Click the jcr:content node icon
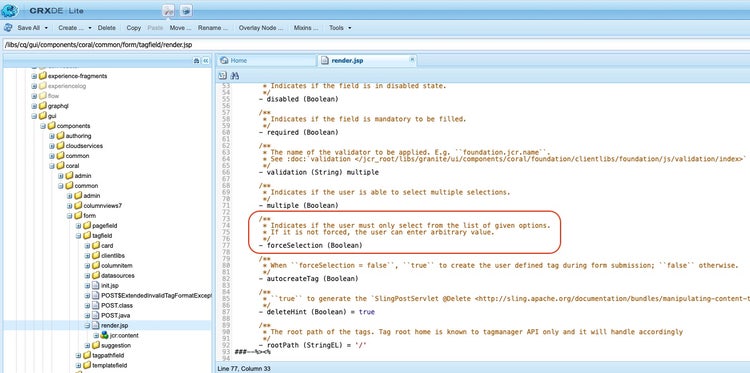This screenshot has width=750, height=373. 104,335
